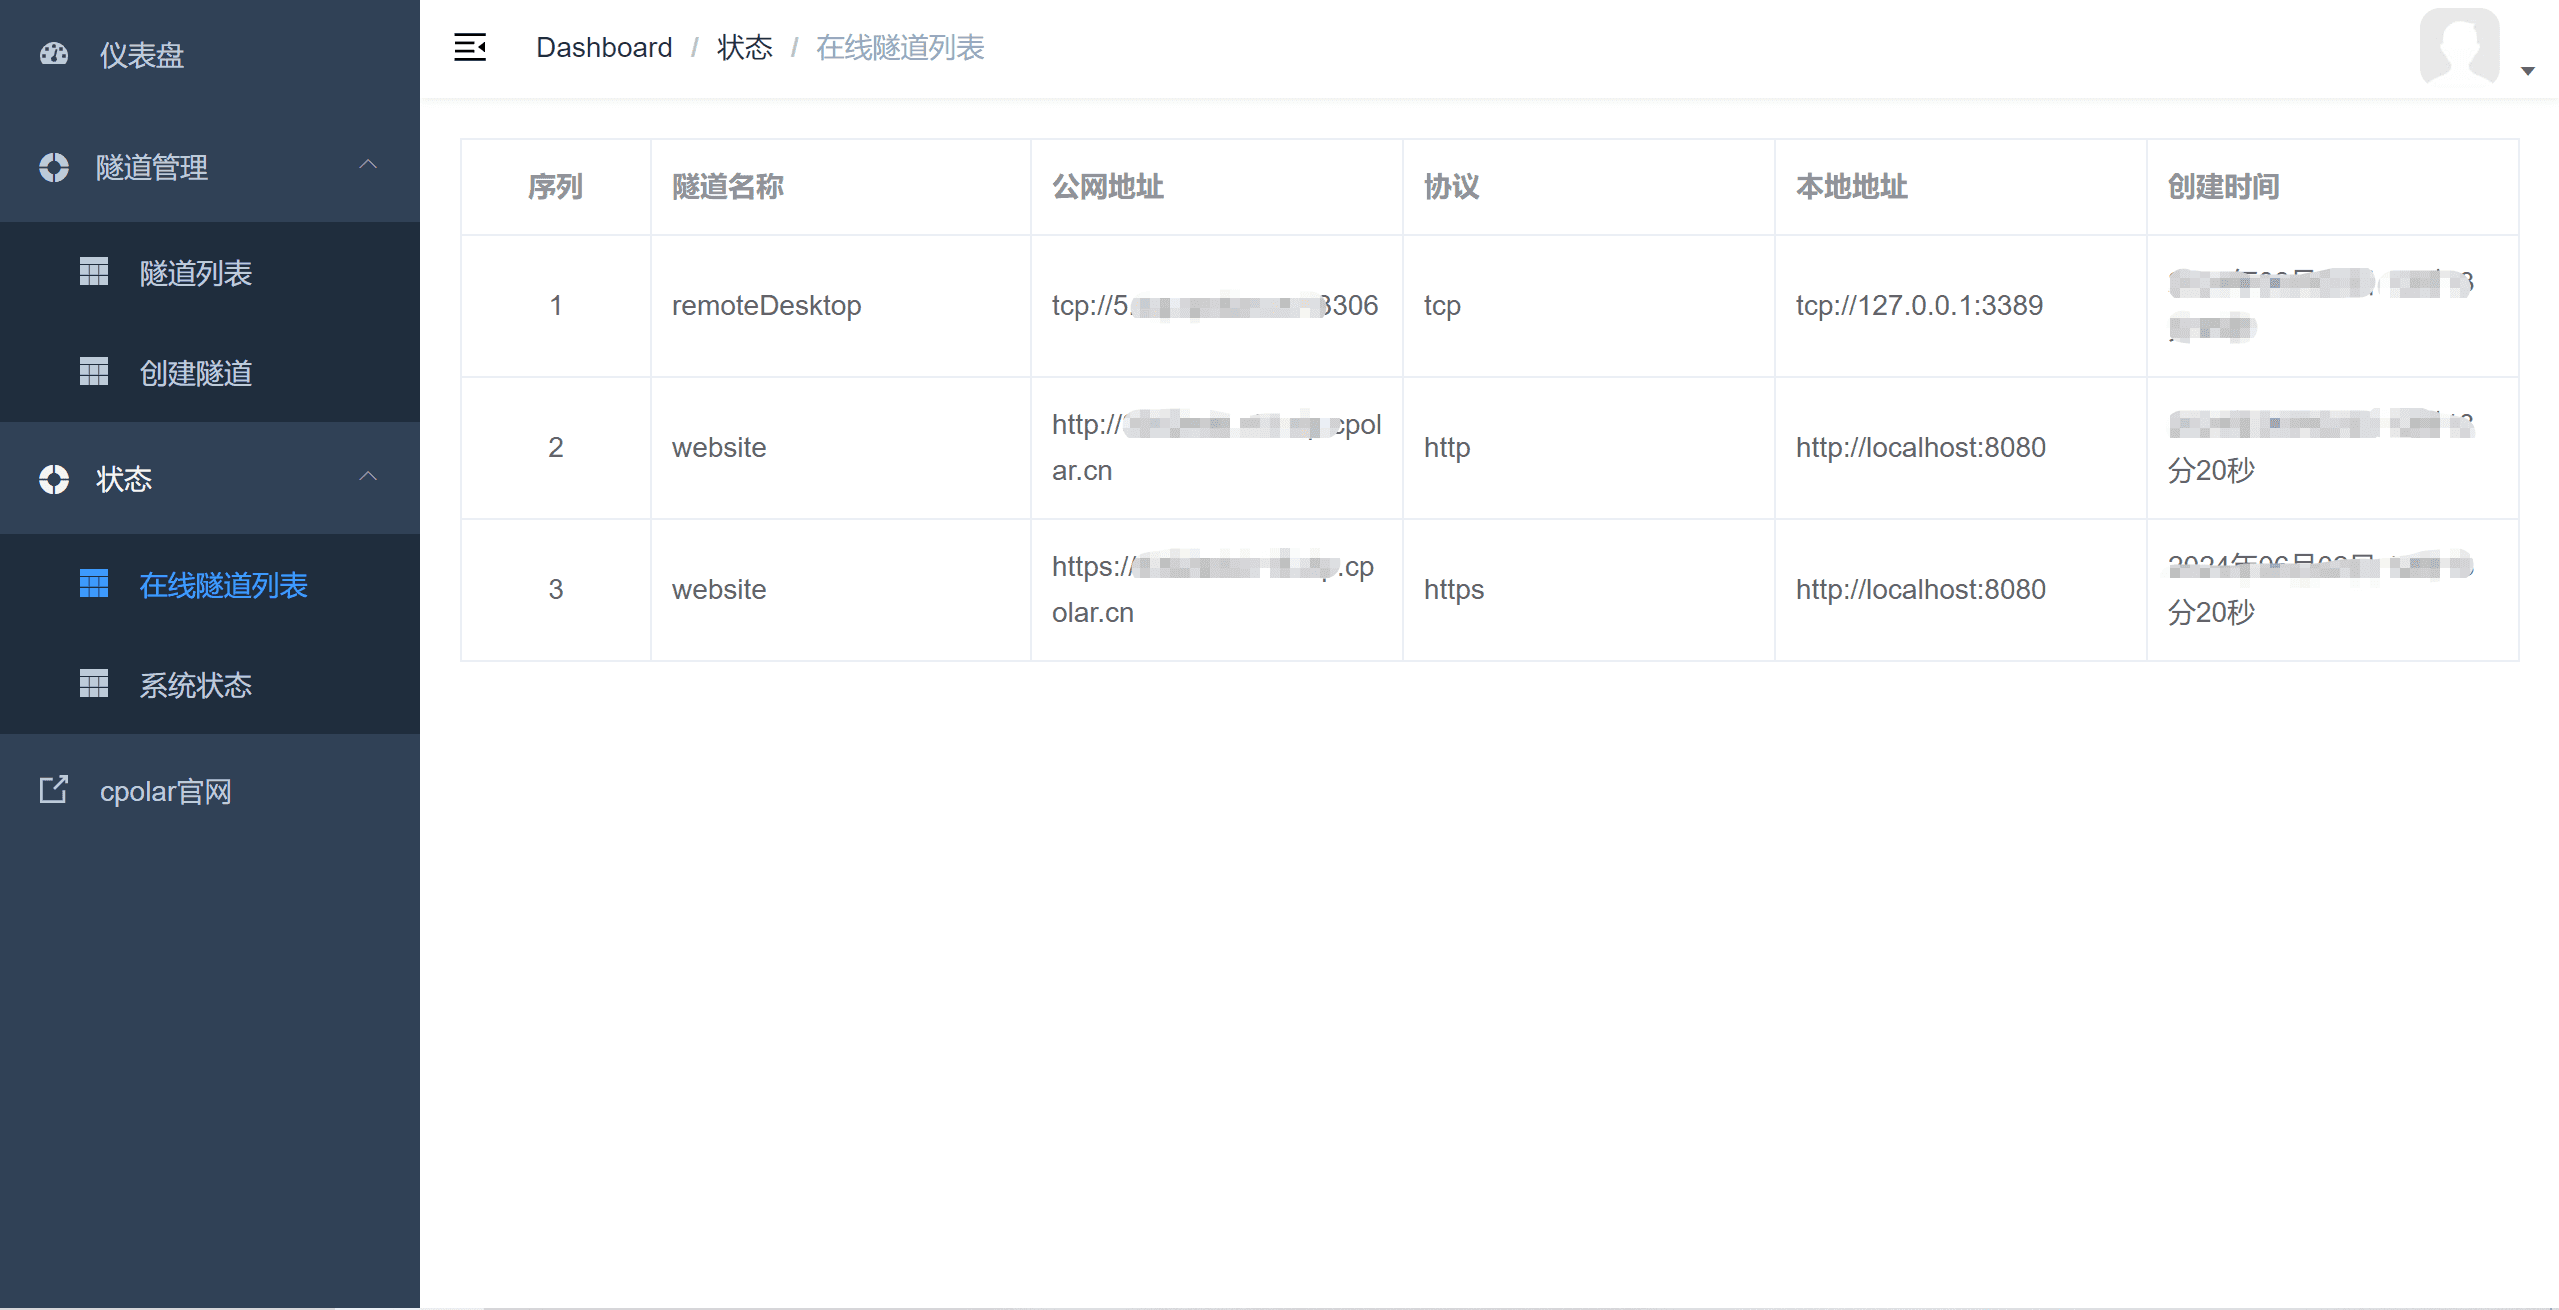Screen dimensions: 2559x1310
Task: Click the 状态 section icon
Action: [x=54, y=479]
